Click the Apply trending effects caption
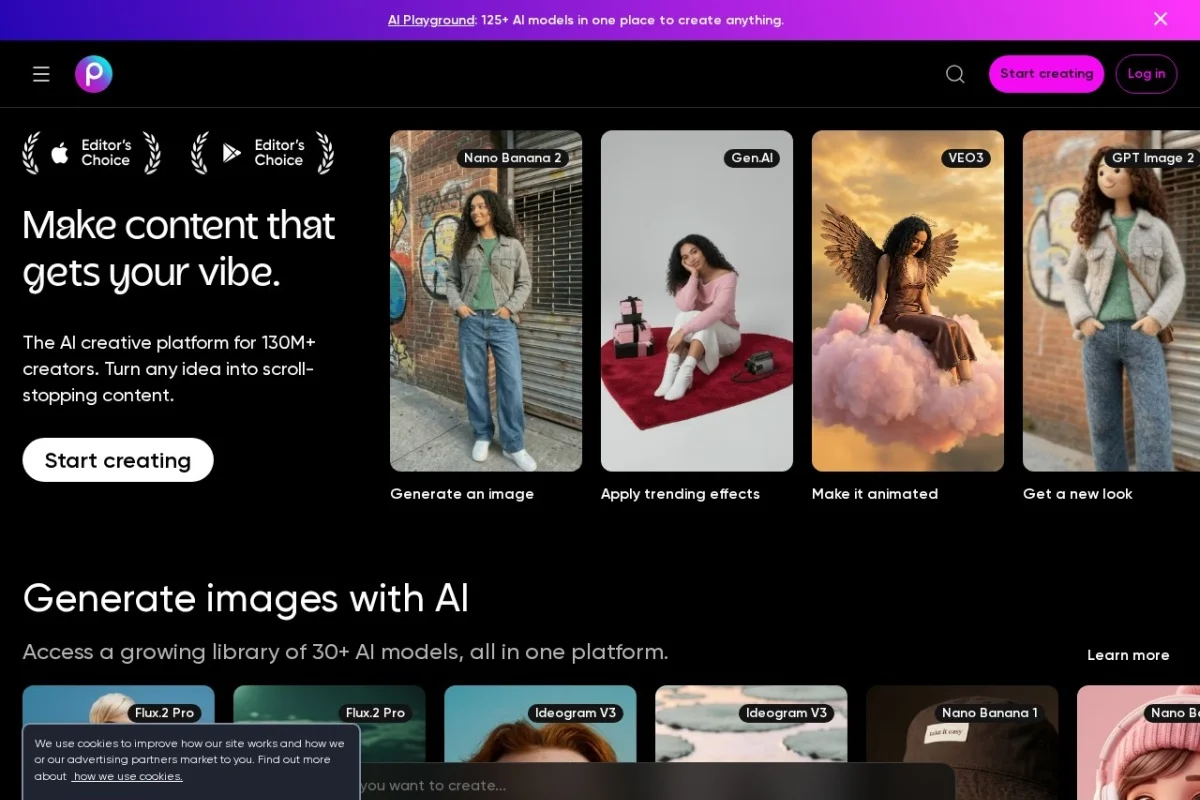 [x=680, y=494]
